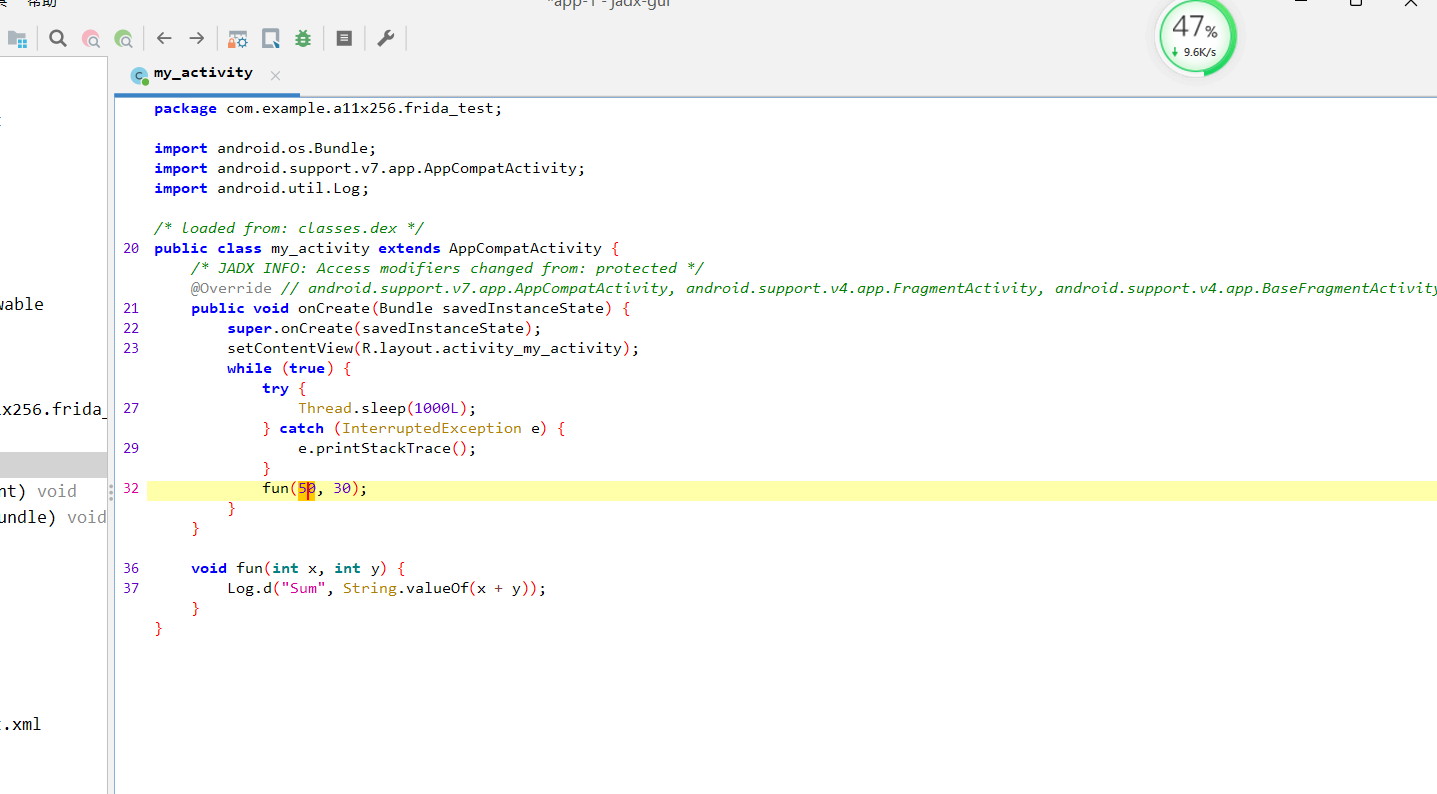Click setContentView line 23
Screen dimensions: 1437x794
(x=433, y=348)
